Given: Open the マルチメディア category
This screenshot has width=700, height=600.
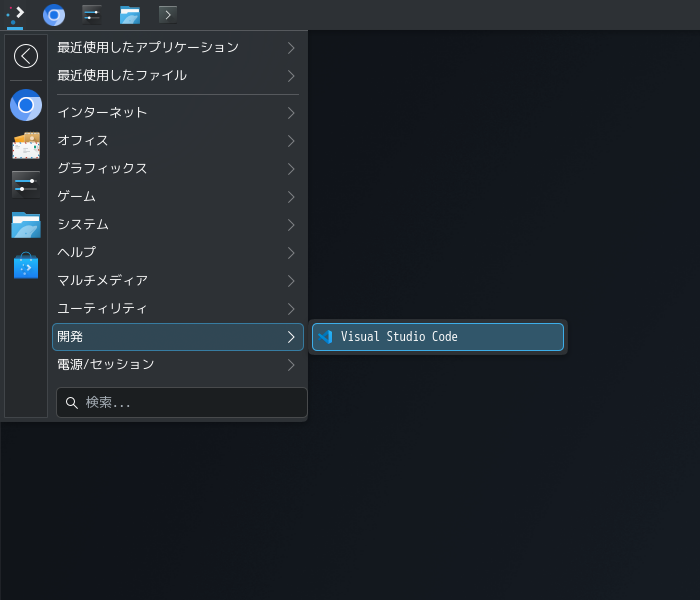Looking at the screenshot, I should coord(178,281).
